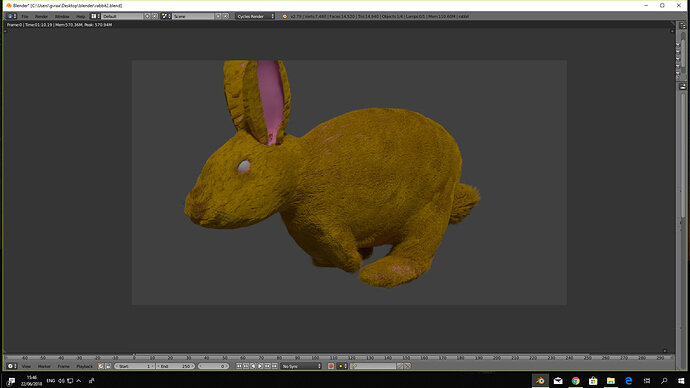
Task: Toggle use preview range clock icon
Action: [x=101, y=366]
